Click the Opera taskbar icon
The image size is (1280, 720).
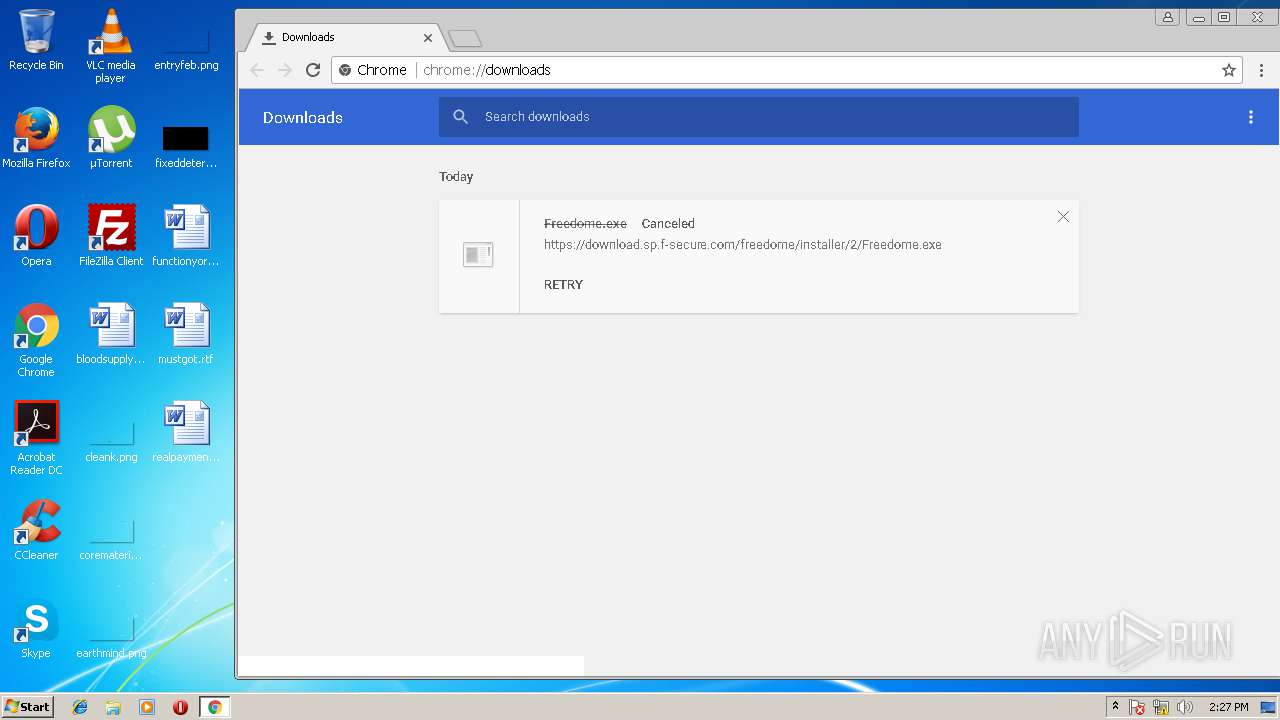(180, 707)
